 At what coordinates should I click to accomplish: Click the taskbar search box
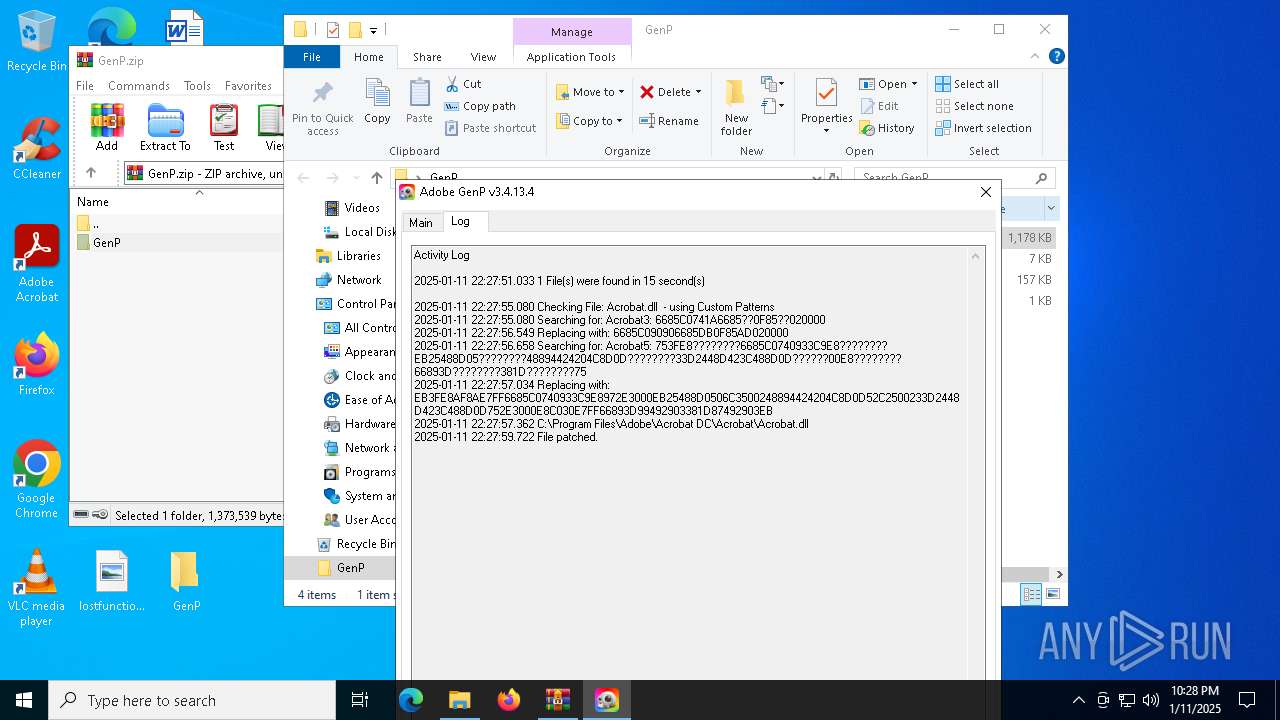[192, 700]
